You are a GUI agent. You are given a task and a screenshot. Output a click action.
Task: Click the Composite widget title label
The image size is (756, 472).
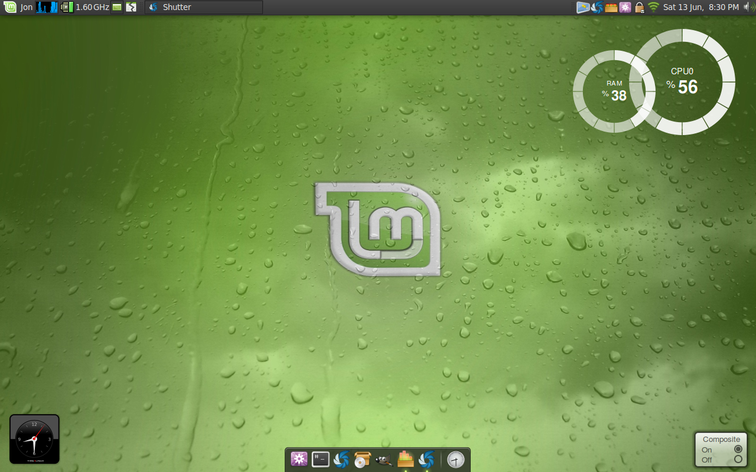point(721,439)
